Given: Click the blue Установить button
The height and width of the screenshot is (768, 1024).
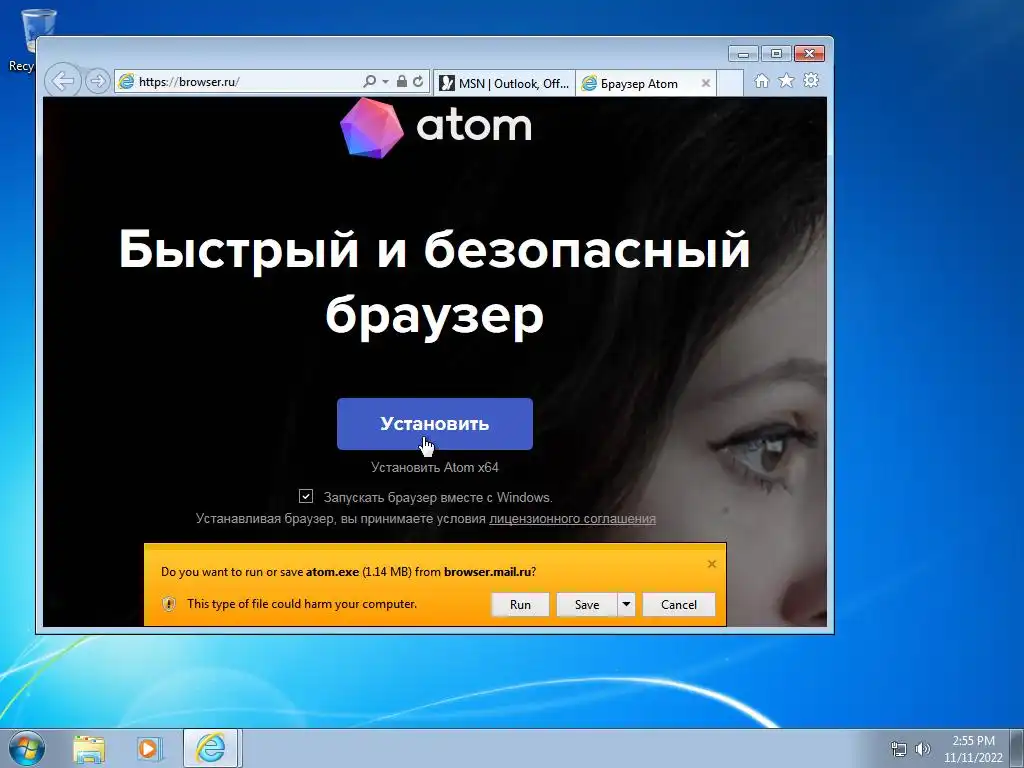Looking at the screenshot, I should tap(435, 424).
